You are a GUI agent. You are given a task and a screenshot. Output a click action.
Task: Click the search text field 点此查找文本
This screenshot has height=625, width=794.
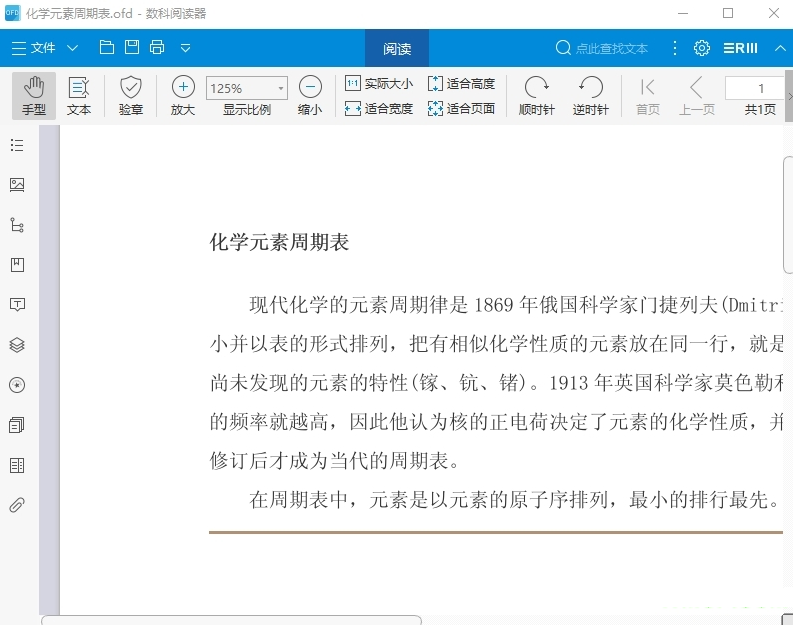[611, 48]
